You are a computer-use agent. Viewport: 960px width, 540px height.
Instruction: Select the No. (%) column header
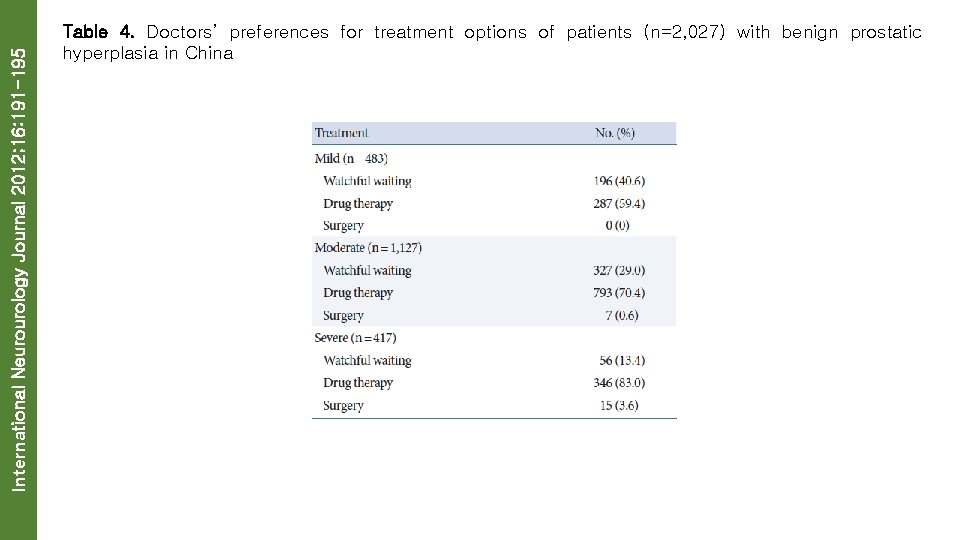coord(615,133)
